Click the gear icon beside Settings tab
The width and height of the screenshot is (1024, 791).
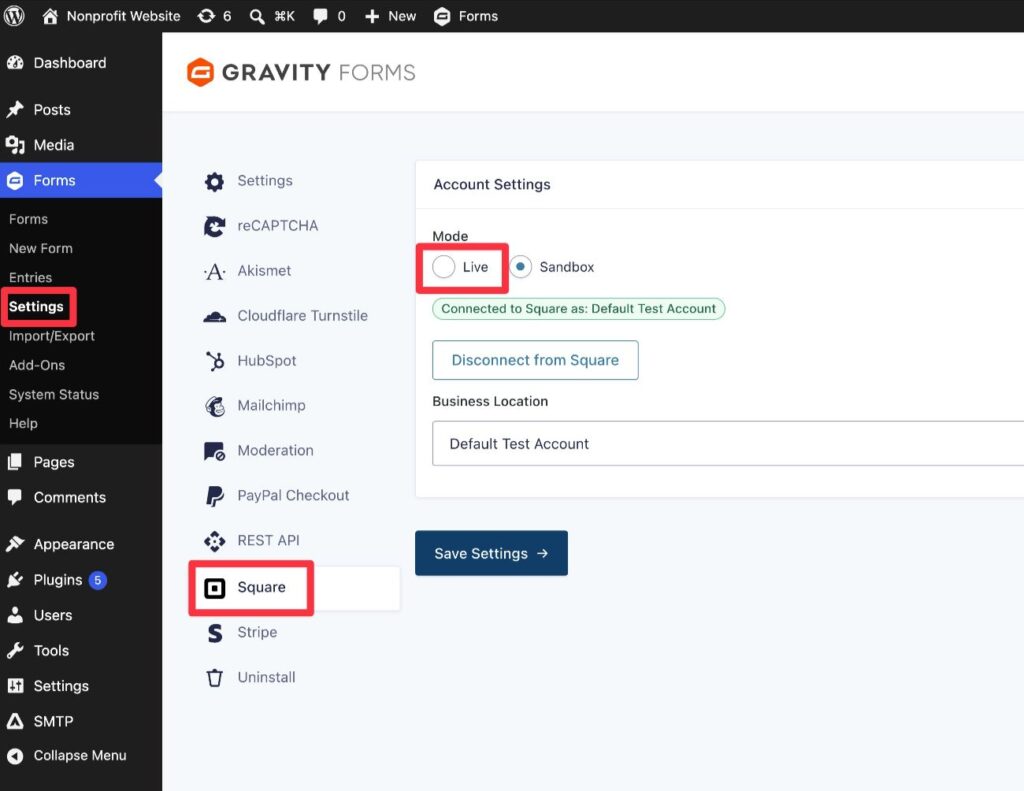click(214, 181)
